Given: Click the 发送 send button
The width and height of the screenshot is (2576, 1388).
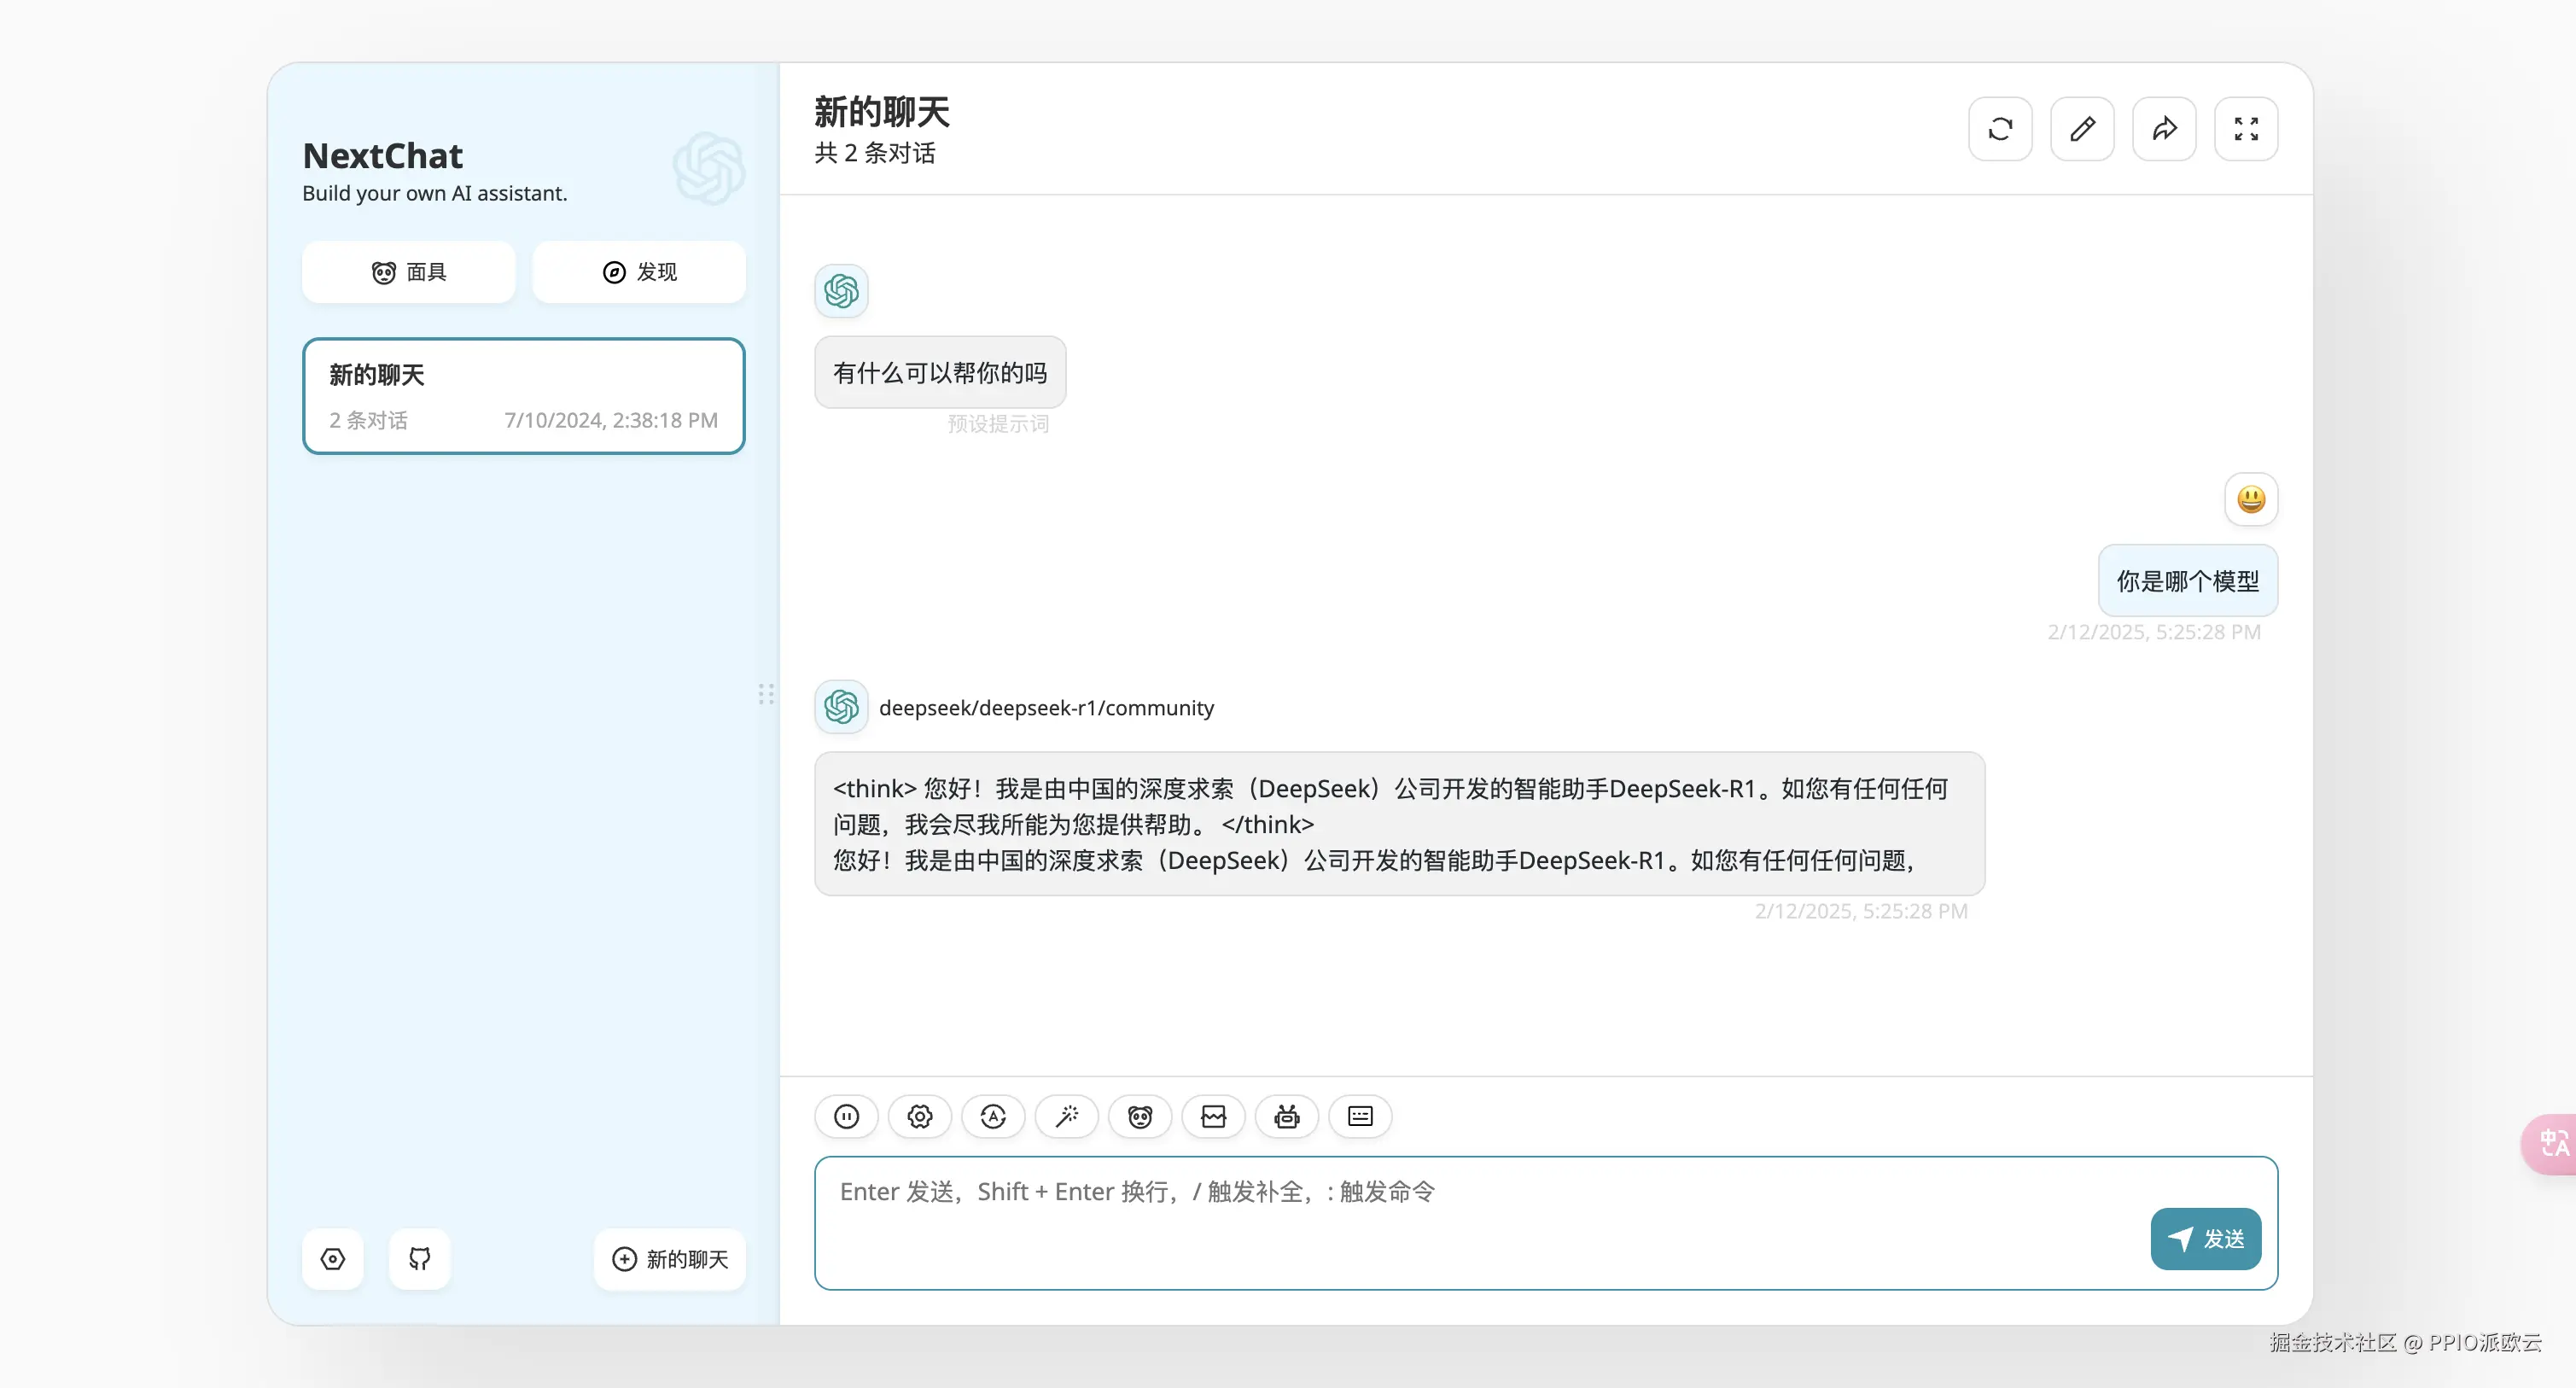Looking at the screenshot, I should 2205,1239.
